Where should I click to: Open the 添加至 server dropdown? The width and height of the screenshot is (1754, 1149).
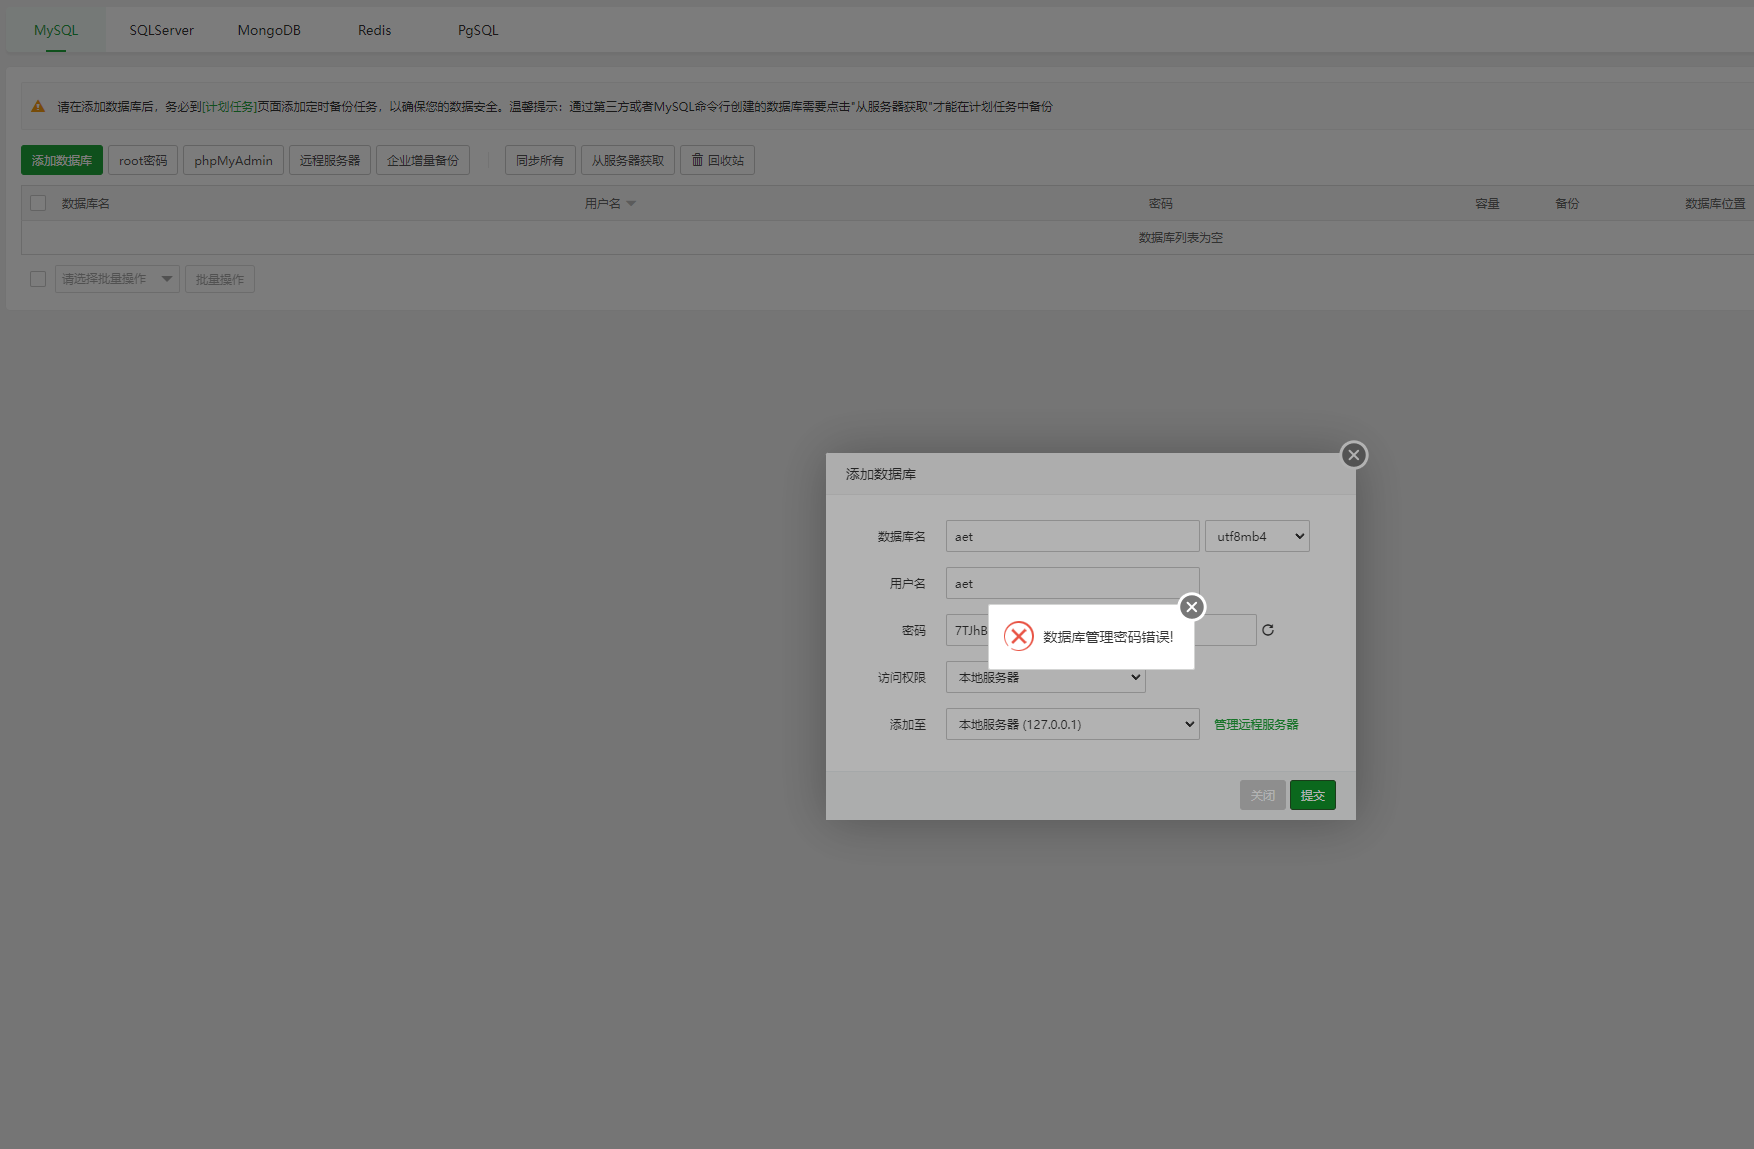pyautogui.click(x=1072, y=724)
